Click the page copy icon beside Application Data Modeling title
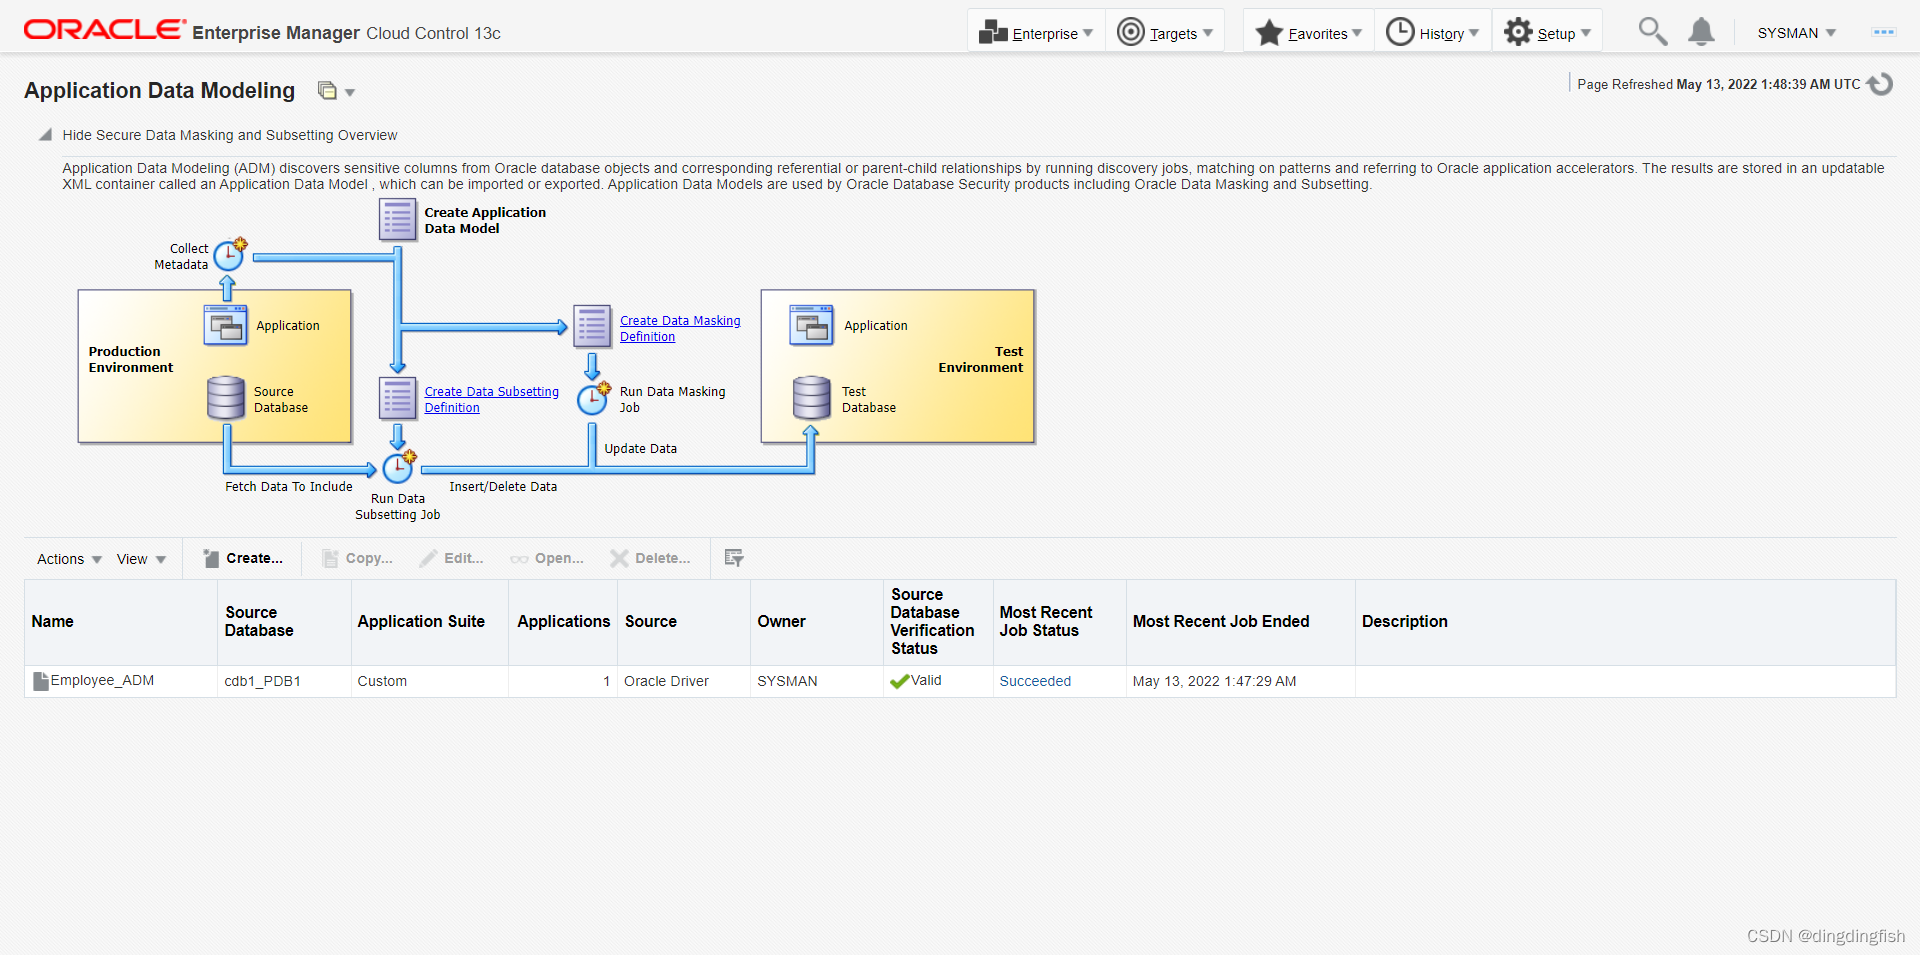 [x=327, y=91]
